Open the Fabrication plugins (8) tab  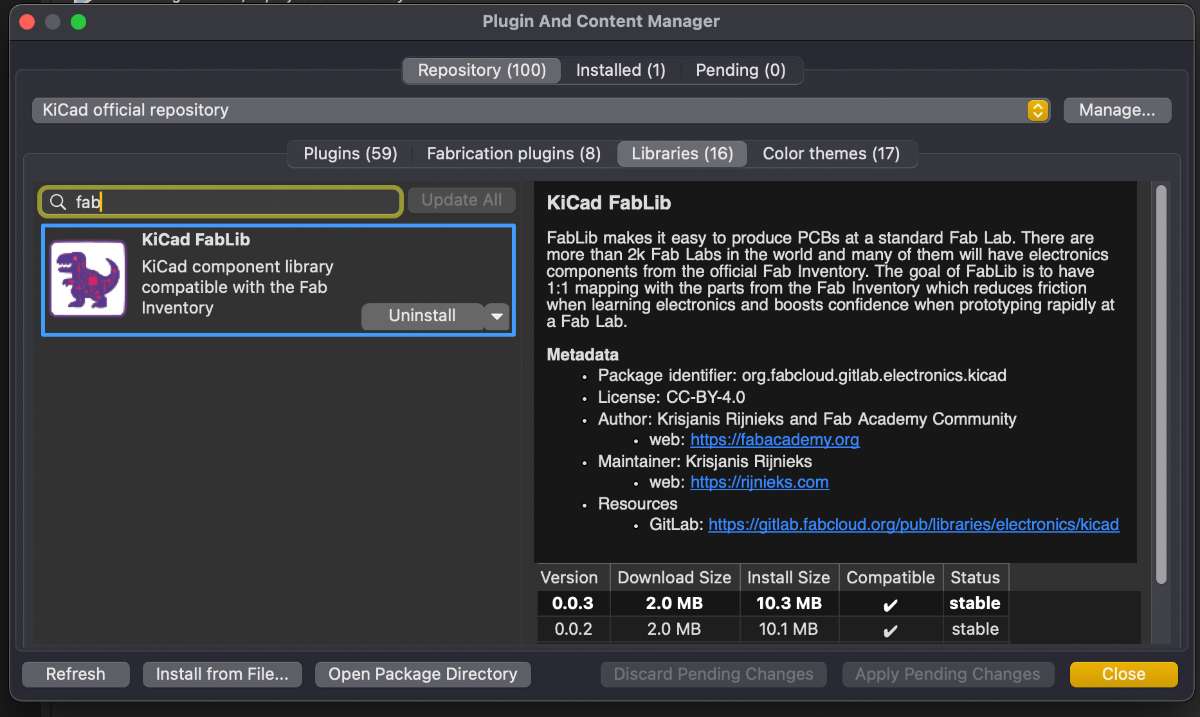coord(513,153)
